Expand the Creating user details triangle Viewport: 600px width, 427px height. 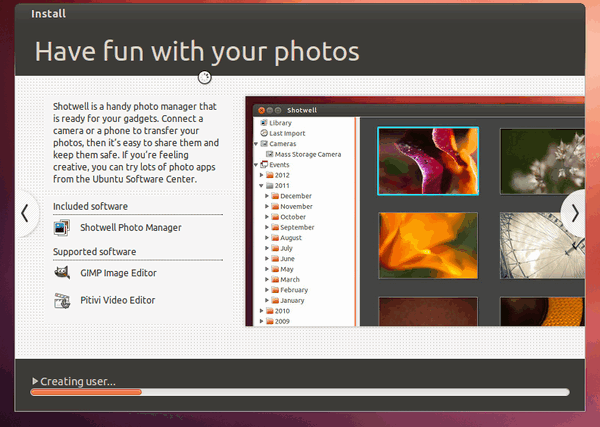[35, 381]
